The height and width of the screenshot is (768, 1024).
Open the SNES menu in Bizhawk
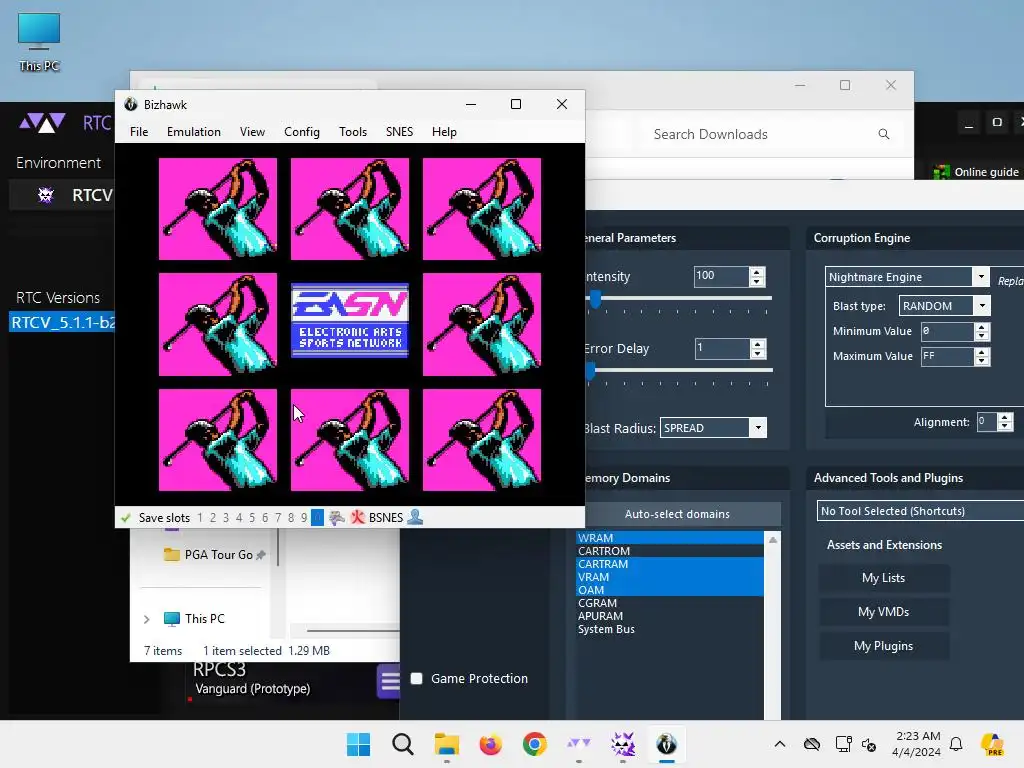pyautogui.click(x=400, y=132)
